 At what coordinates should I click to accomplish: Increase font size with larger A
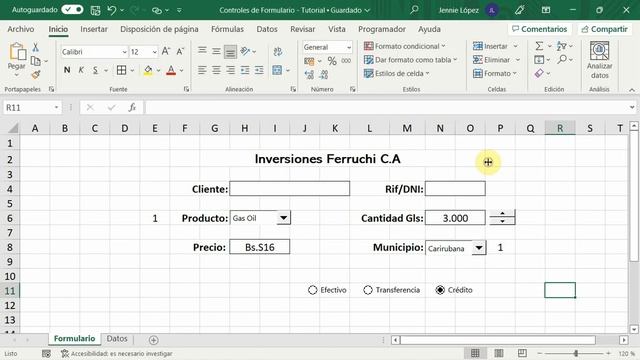point(166,51)
